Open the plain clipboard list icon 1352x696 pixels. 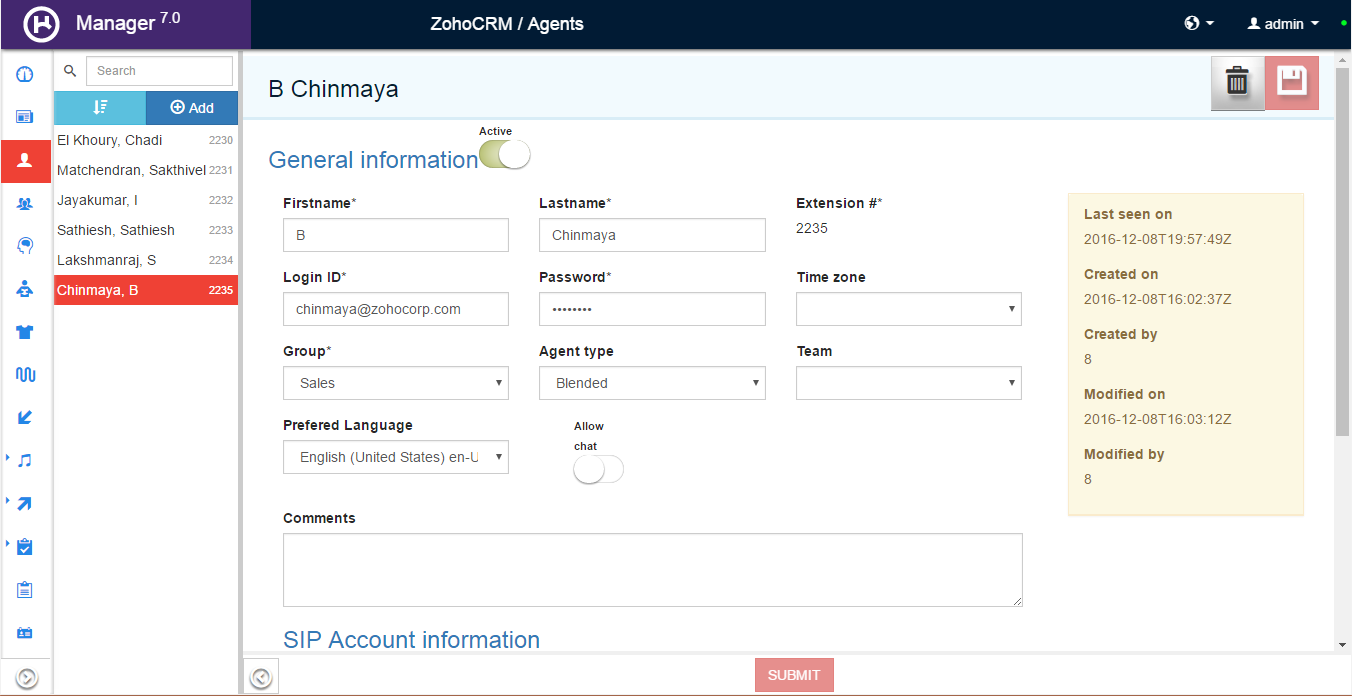25,589
